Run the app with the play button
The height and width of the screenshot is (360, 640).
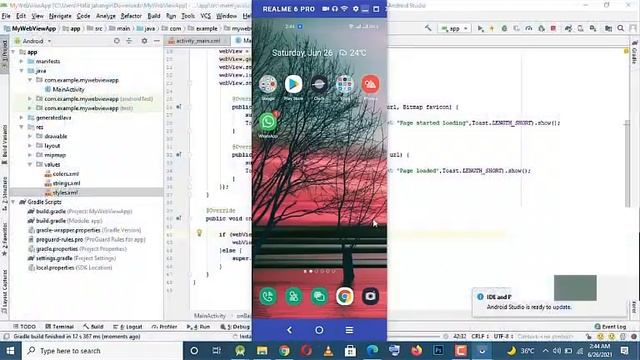tap(480, 29)
